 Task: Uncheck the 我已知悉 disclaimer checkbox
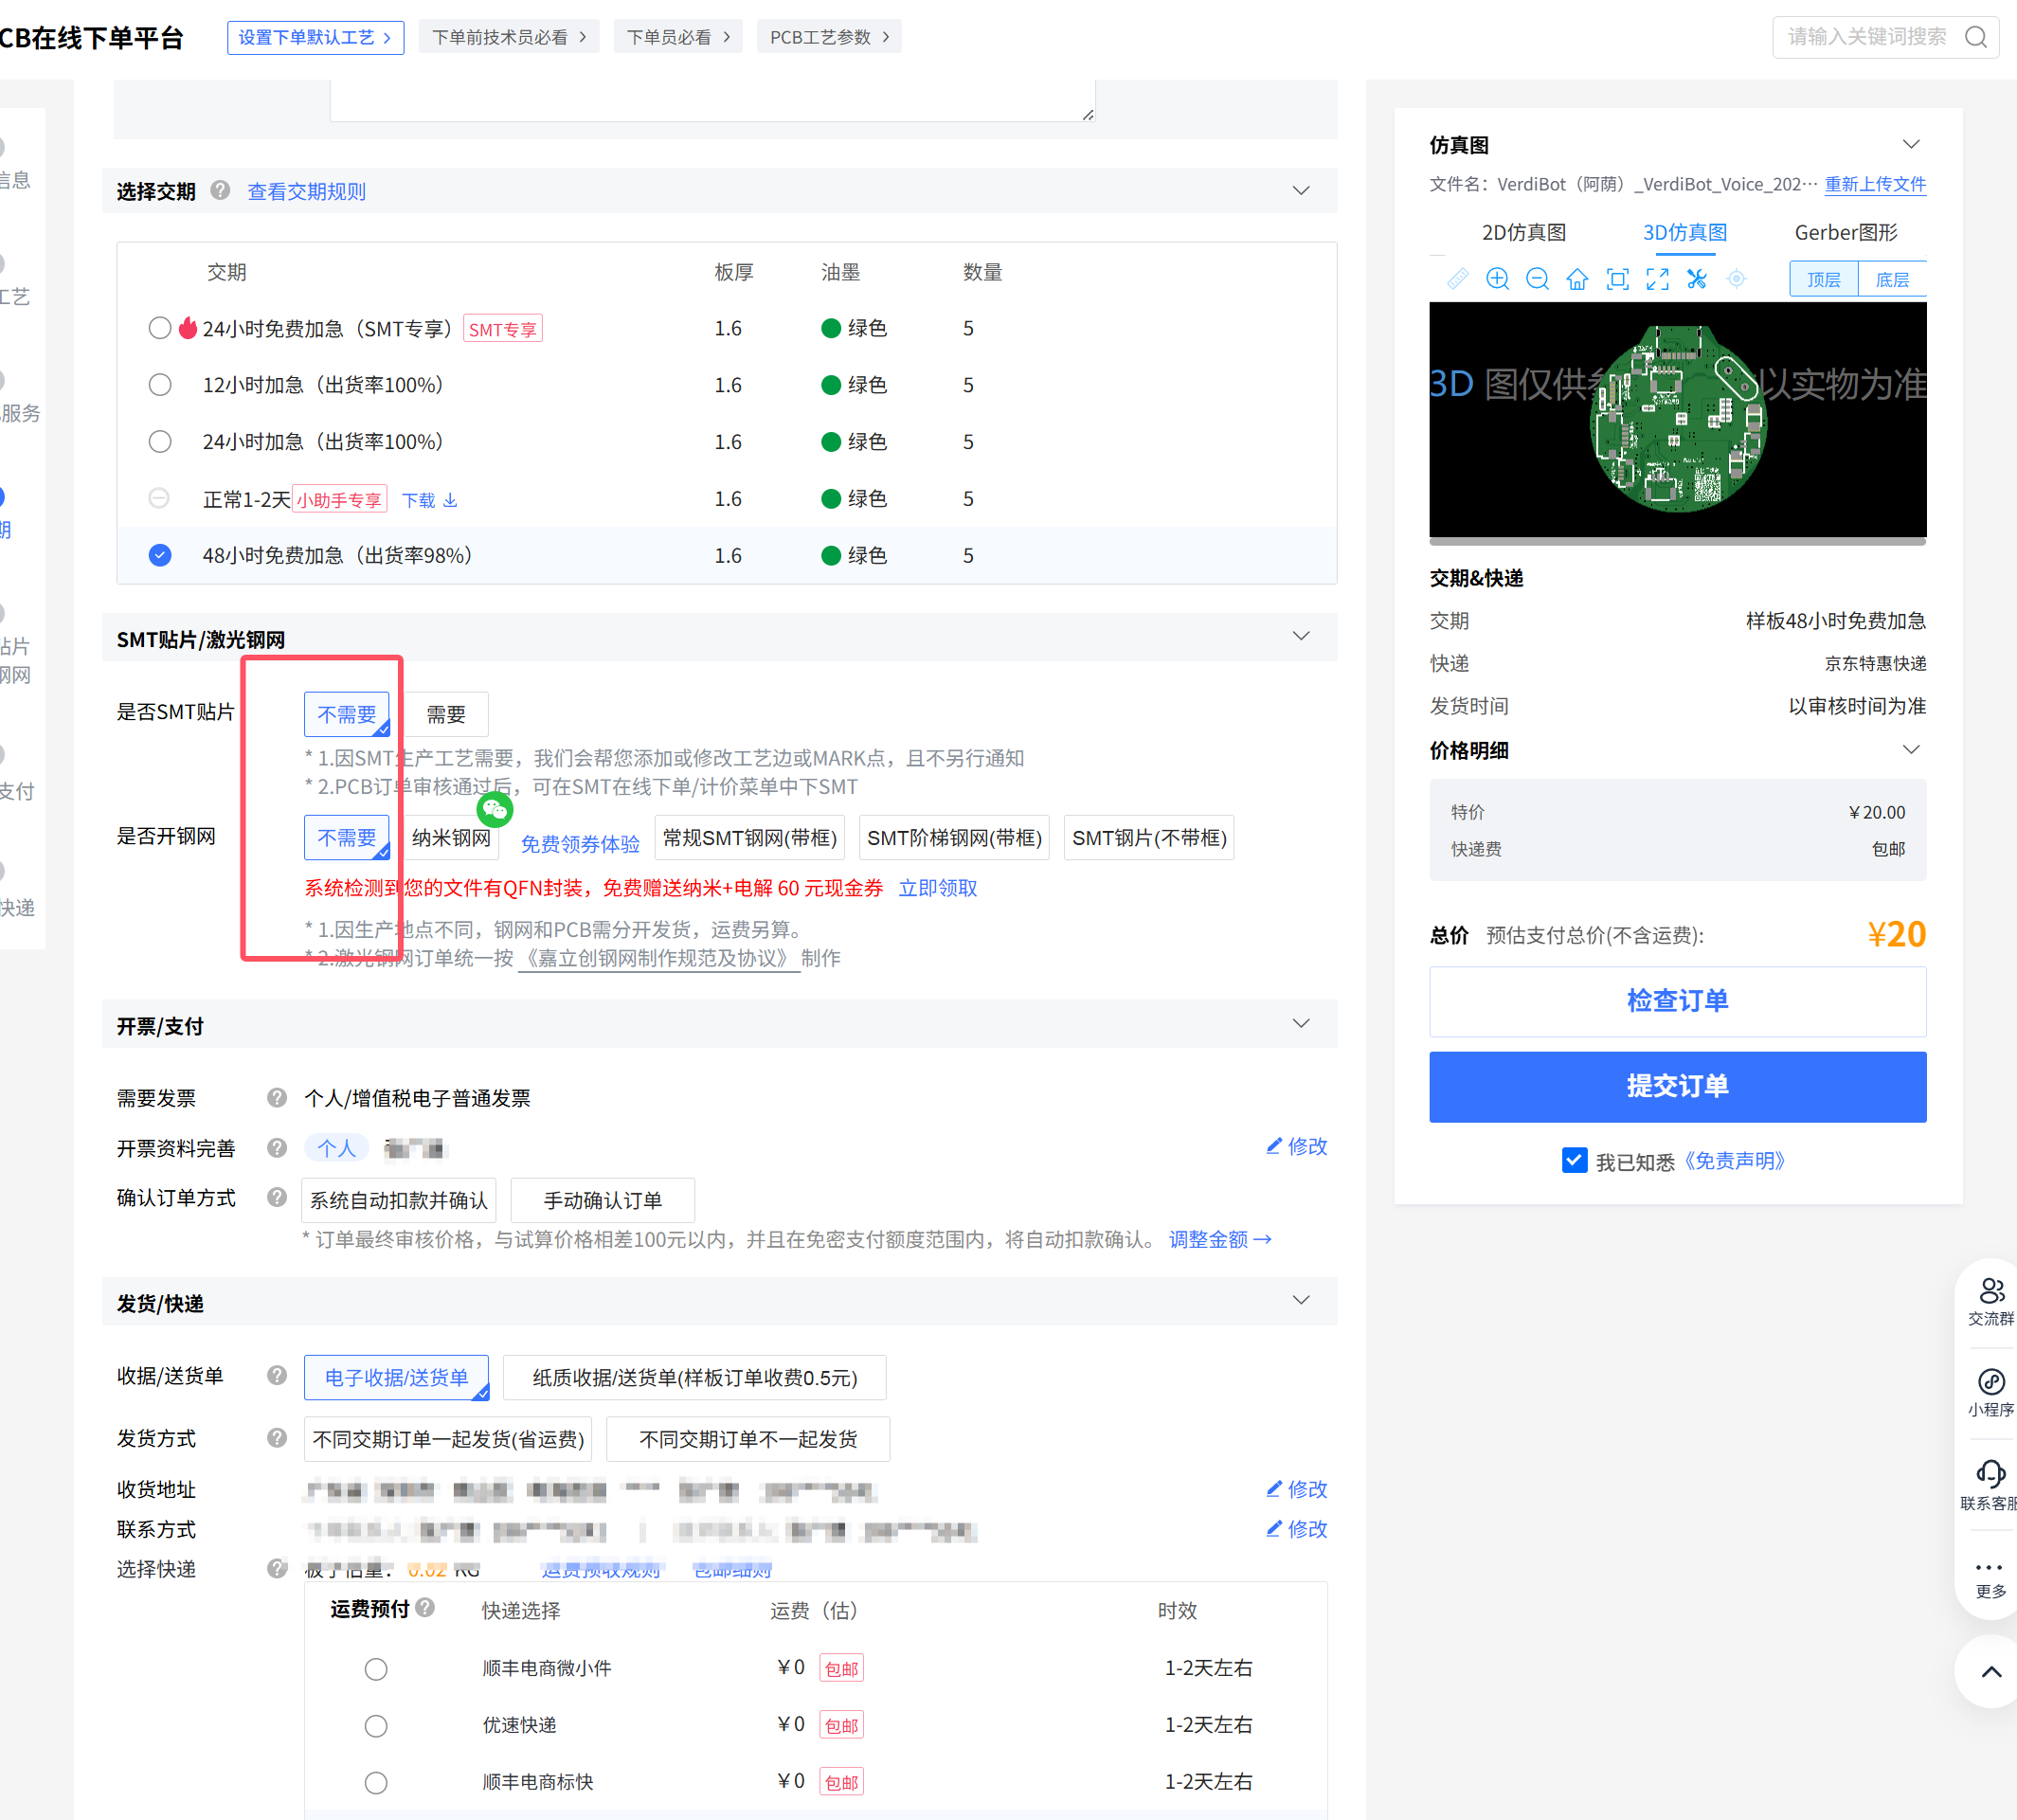click(1574, 1160)
